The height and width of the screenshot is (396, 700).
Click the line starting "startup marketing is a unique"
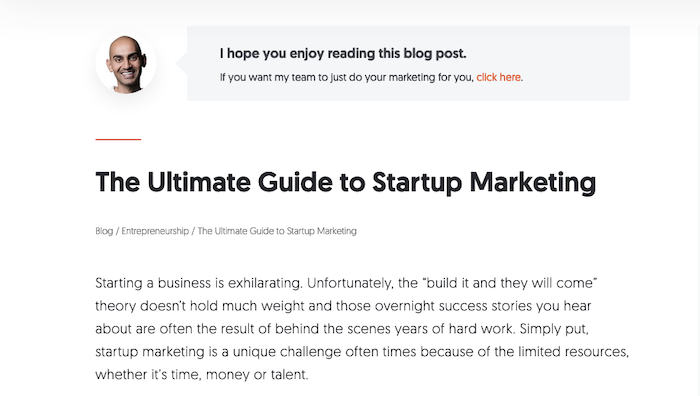coord(362,352)
